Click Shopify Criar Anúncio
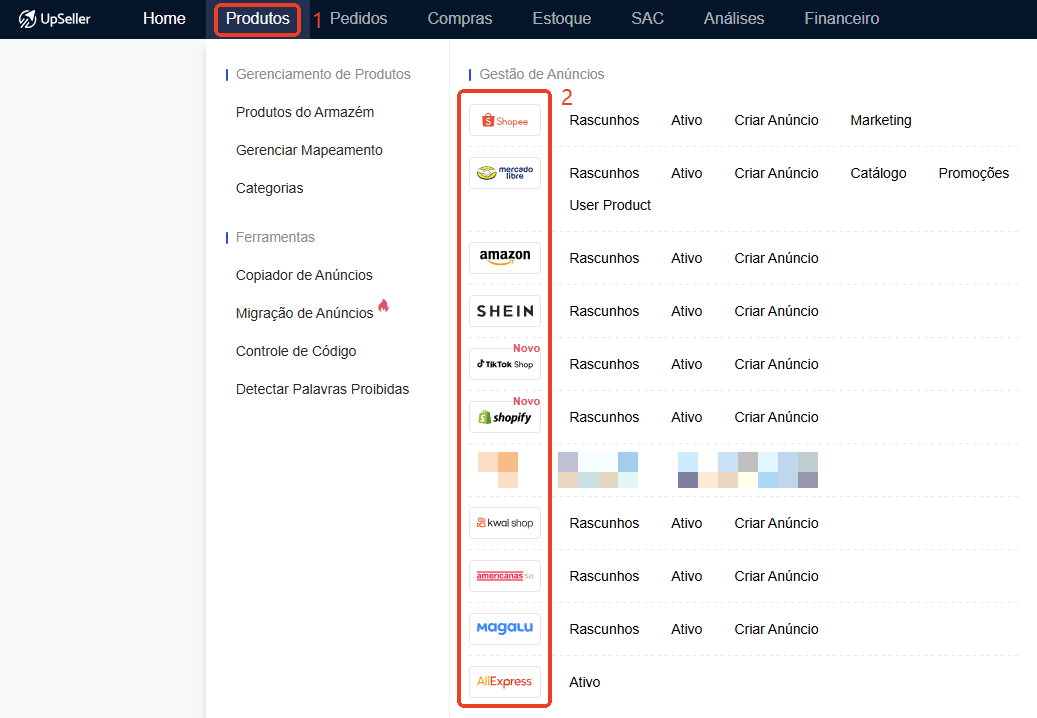The width and height of the screenshot is (1037, 718). [776, 417]
